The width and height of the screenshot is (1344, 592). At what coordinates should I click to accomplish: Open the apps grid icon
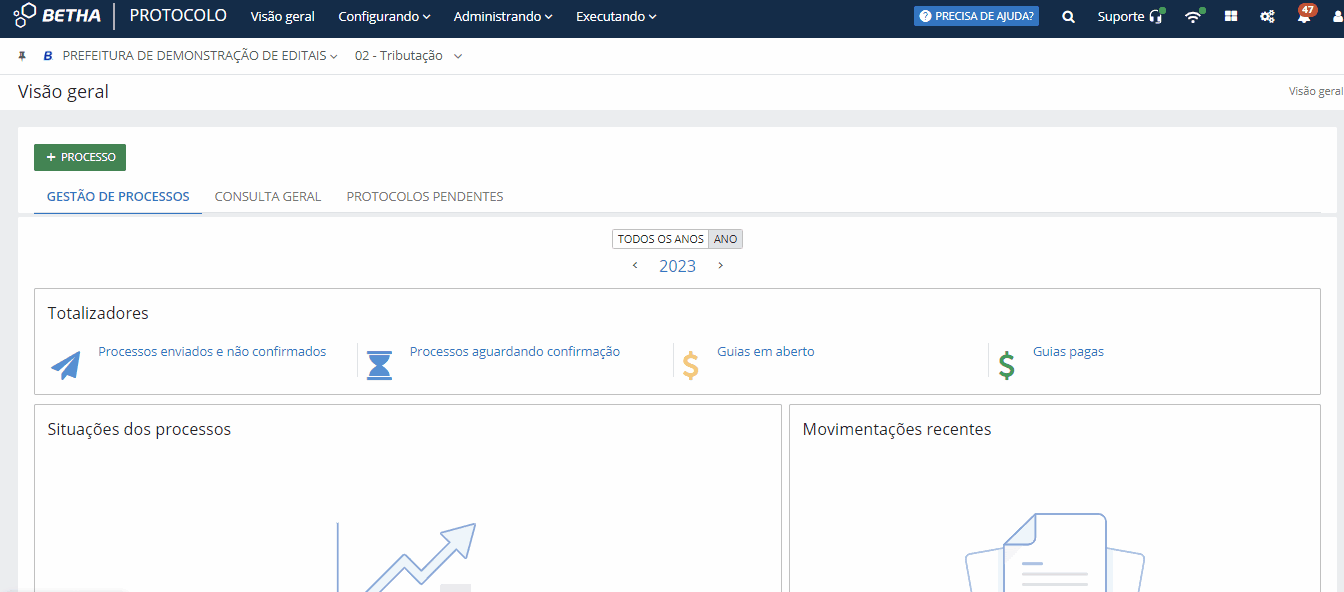(1230, 17)
